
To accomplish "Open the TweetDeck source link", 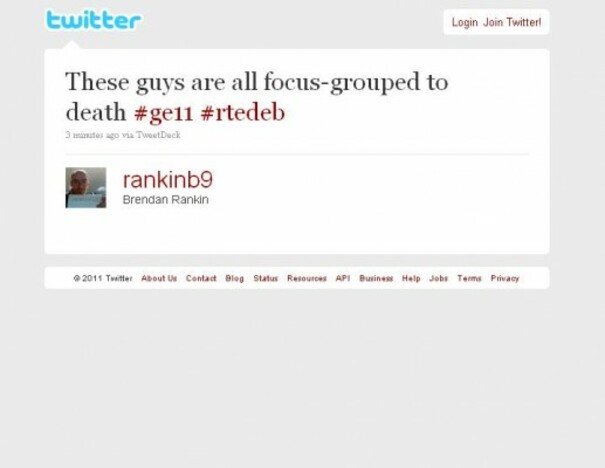I will tap(158, 135).
